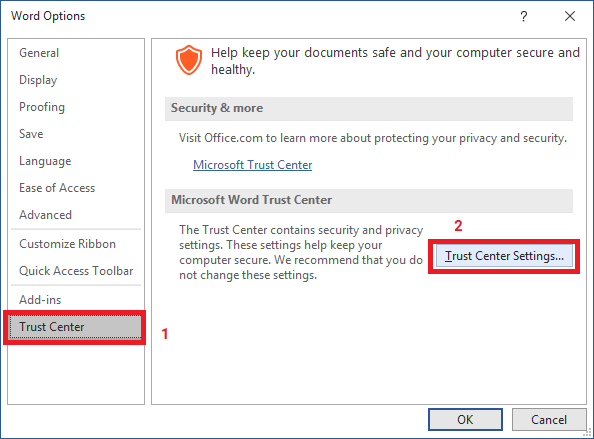Click the Trust Center Settings button
The width and height of the screenshot is (594, 439).
[504, 256]
